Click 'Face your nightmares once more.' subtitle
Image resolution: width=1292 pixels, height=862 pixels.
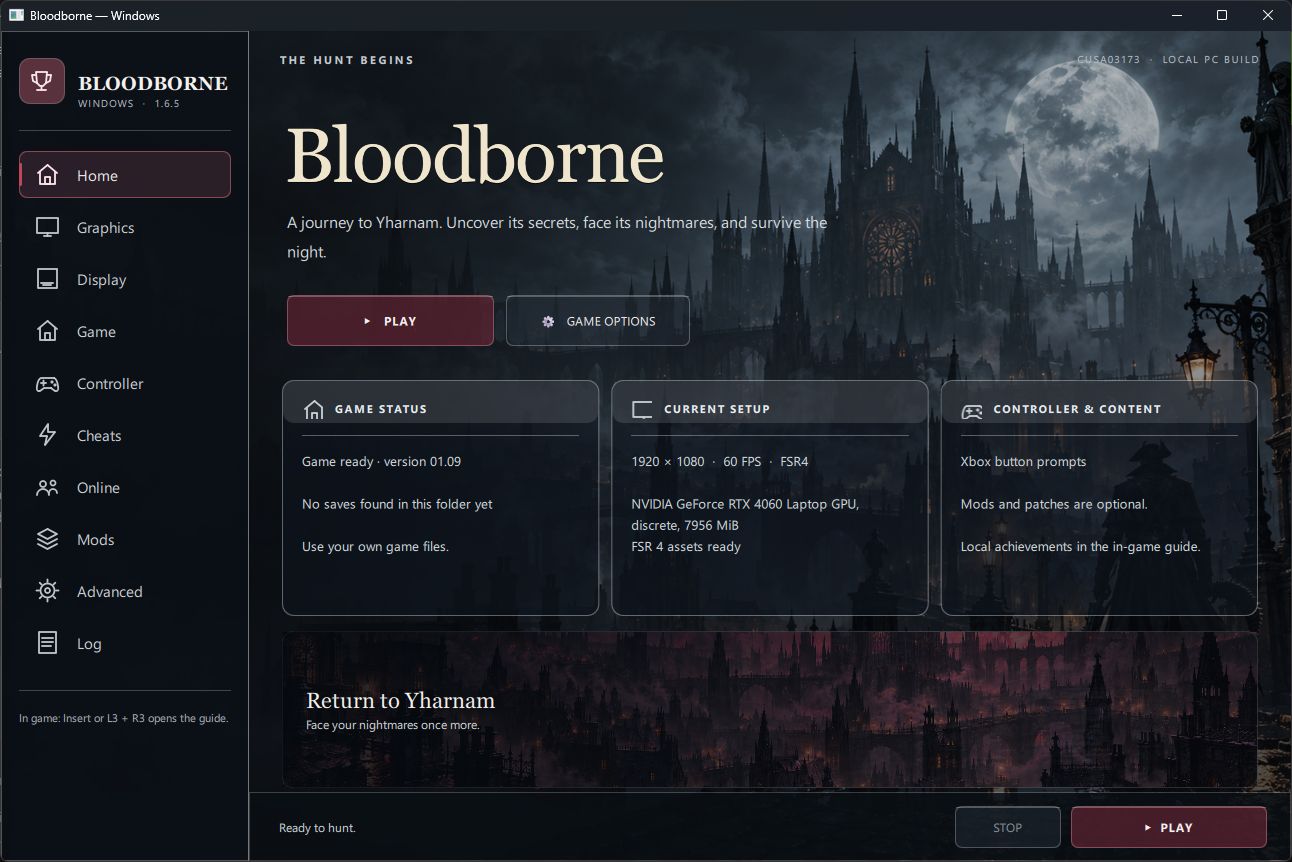[x=393, y=725]
